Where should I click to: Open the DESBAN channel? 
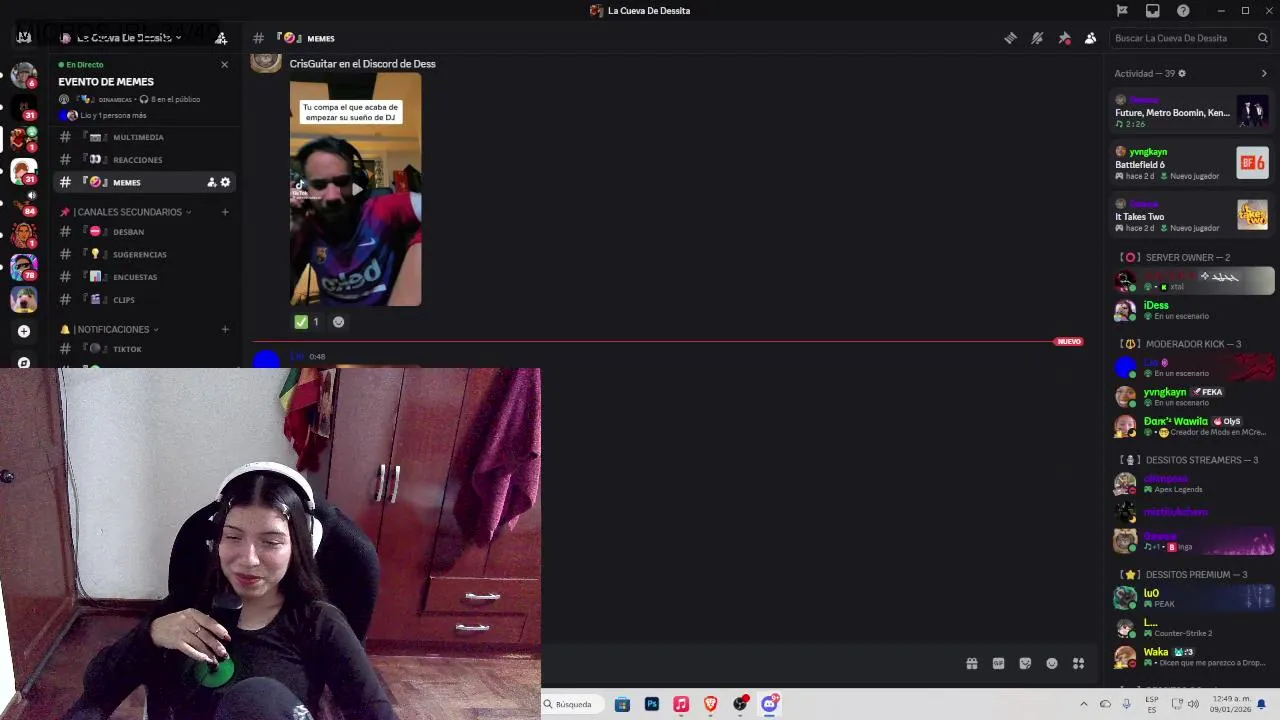coord(146,232)
